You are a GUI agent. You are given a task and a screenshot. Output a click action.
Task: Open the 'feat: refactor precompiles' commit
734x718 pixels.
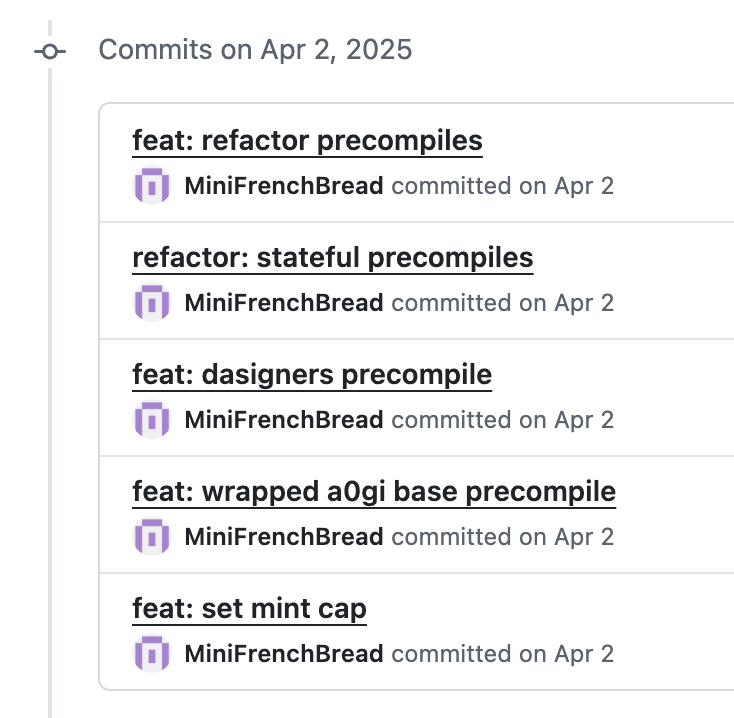[x=307, y=141]
